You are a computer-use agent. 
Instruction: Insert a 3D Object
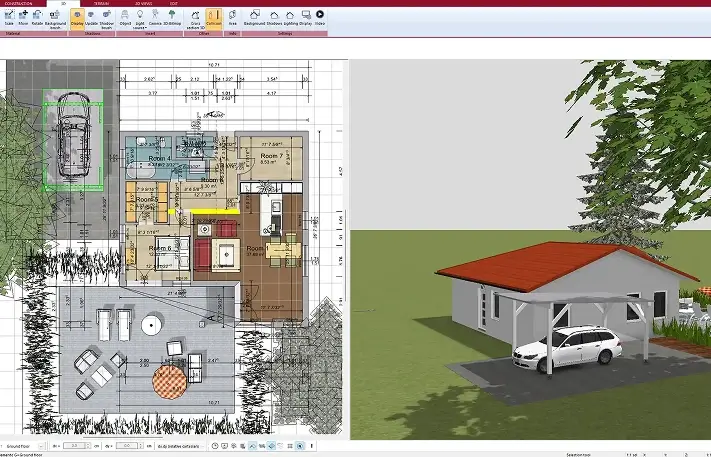125,18
